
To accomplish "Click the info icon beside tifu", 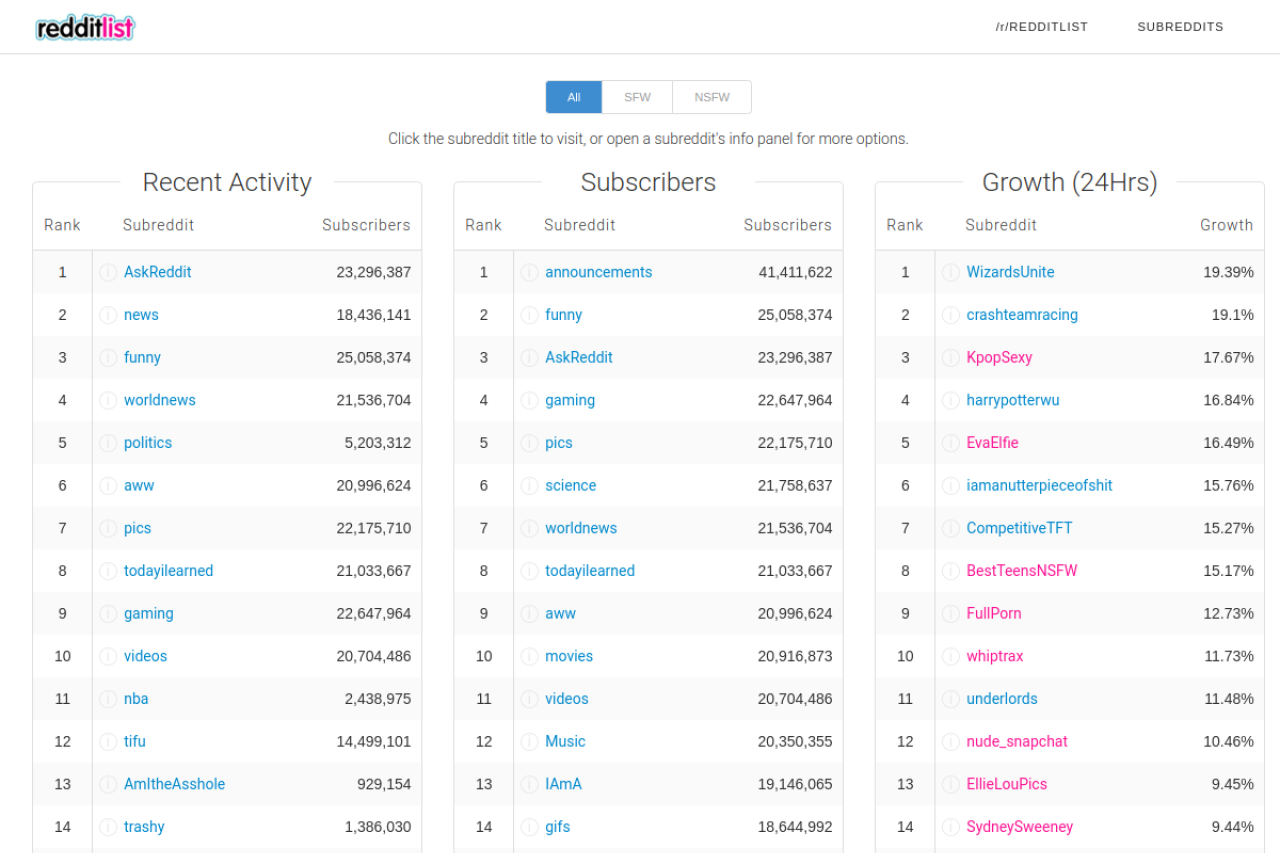I will point(107,741).
